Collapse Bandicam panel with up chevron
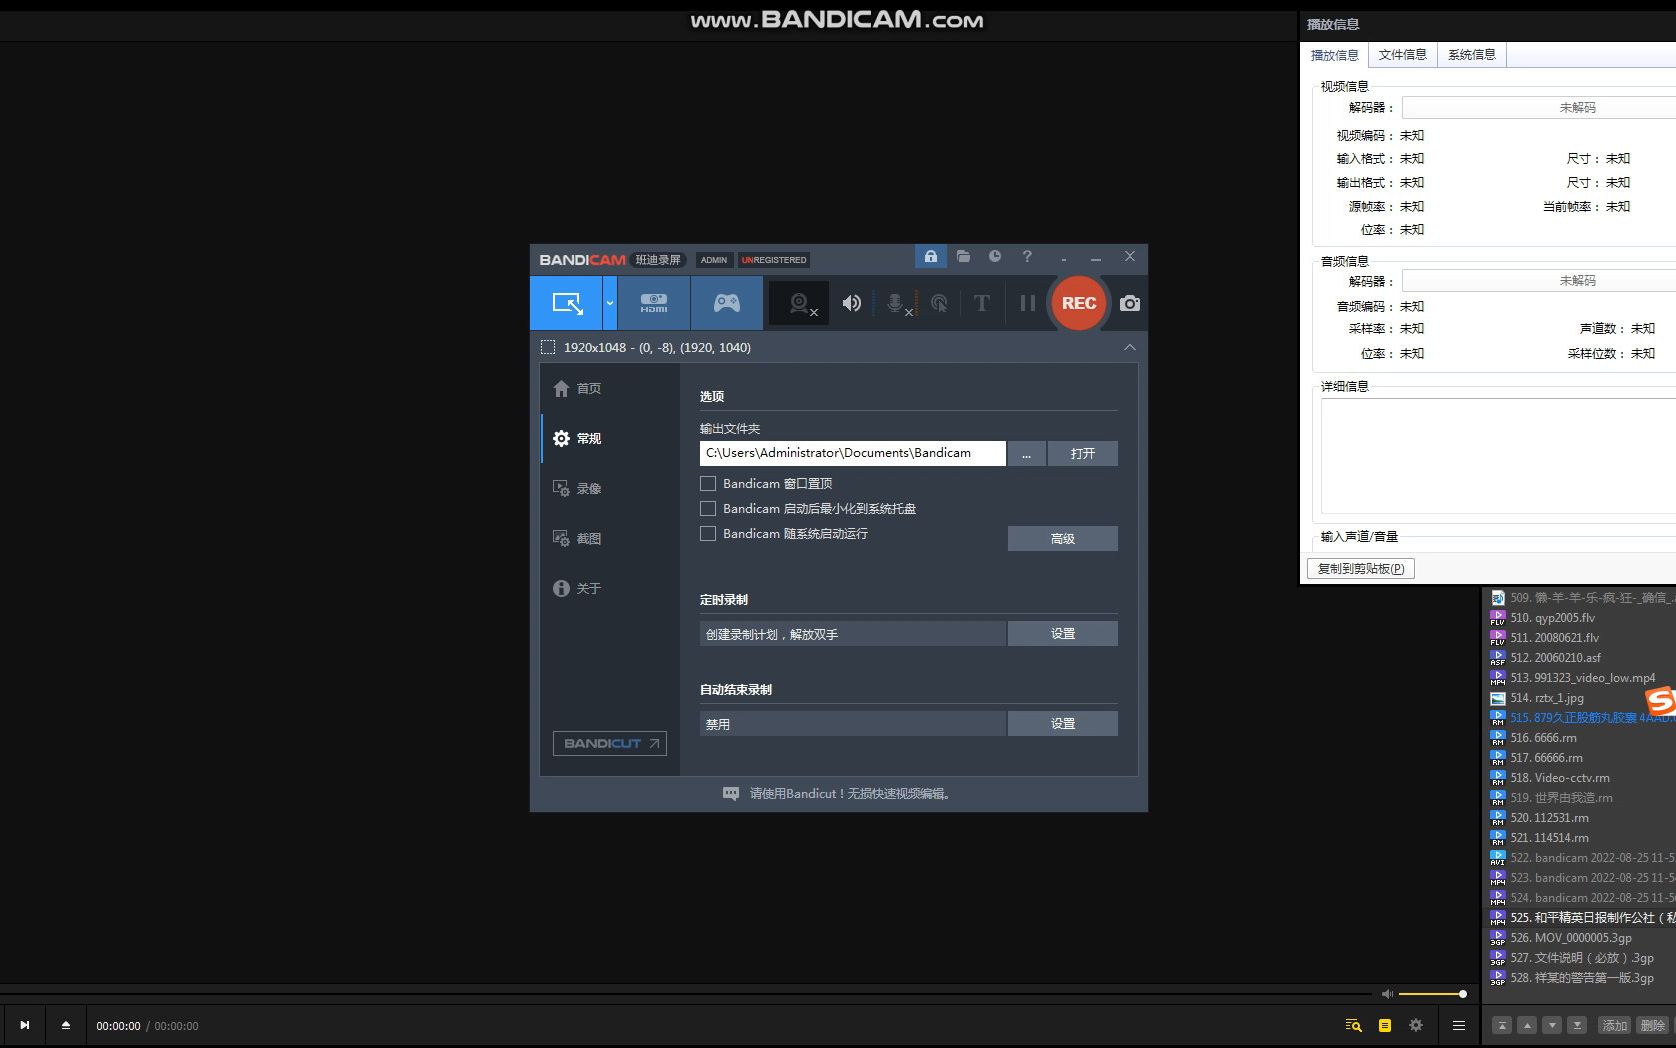Image resolution: width=1676 pixels, height=1048 pixels. pyautogui.click(x=1130, y=347)
